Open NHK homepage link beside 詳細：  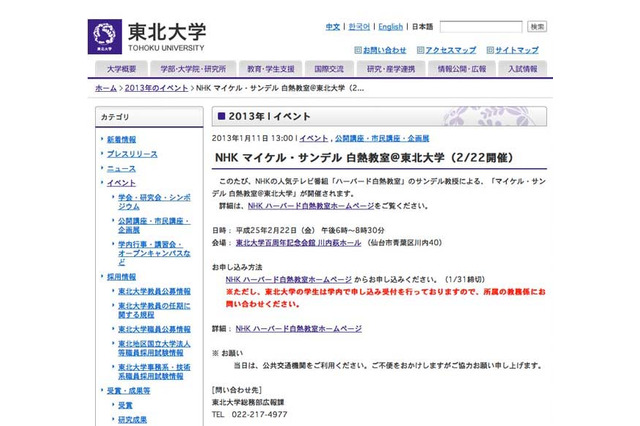point(299,328)
